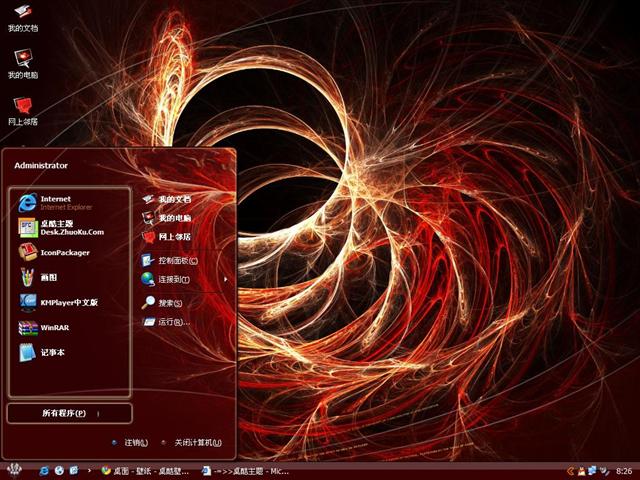
Task: Select the 我的电脑 desktop icon
Action: [x=22, y=63]
